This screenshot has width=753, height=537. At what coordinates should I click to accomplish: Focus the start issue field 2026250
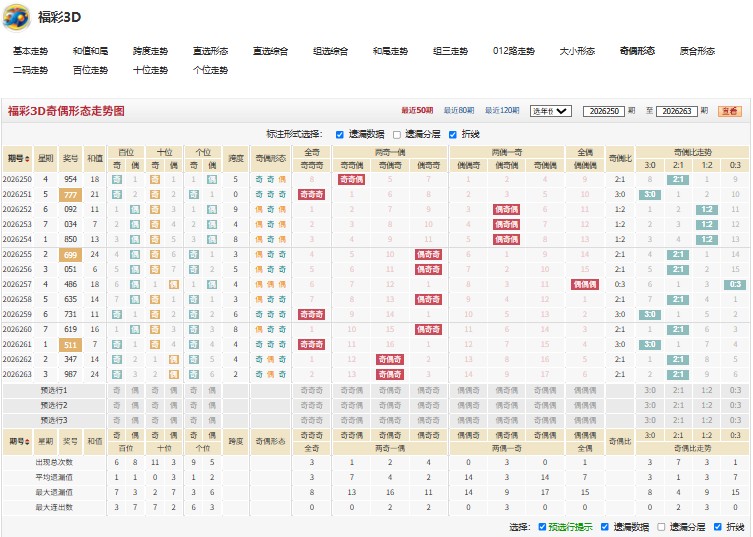(604, 111)
